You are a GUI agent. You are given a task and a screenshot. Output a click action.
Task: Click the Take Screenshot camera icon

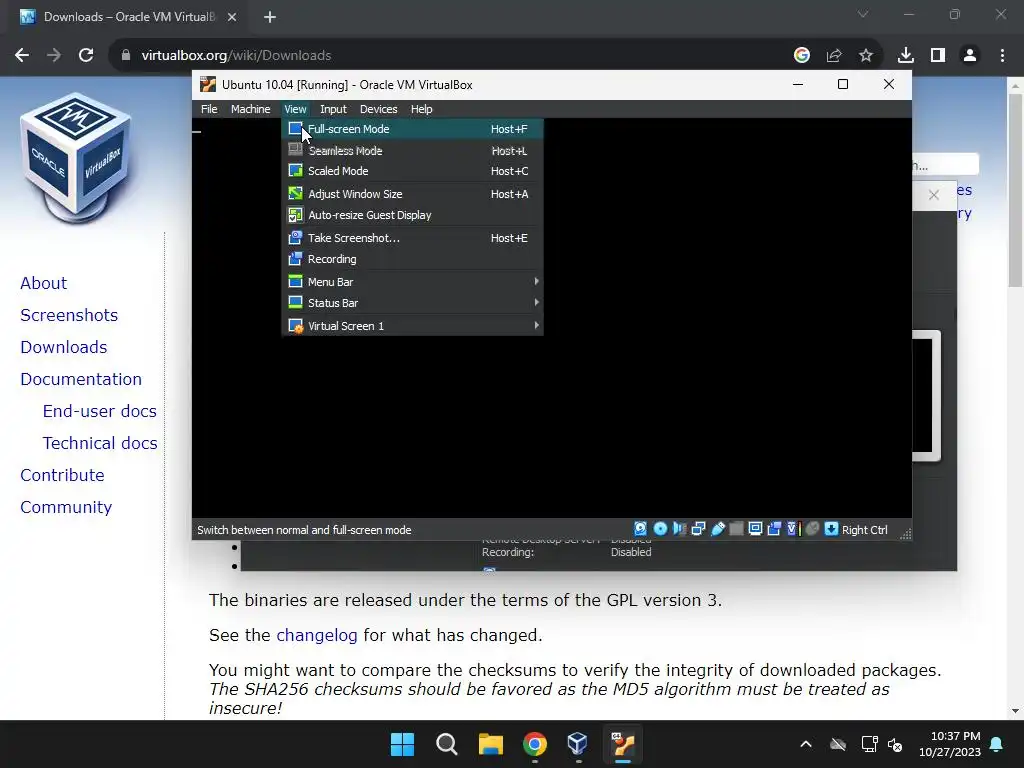[x=295, y=238]
